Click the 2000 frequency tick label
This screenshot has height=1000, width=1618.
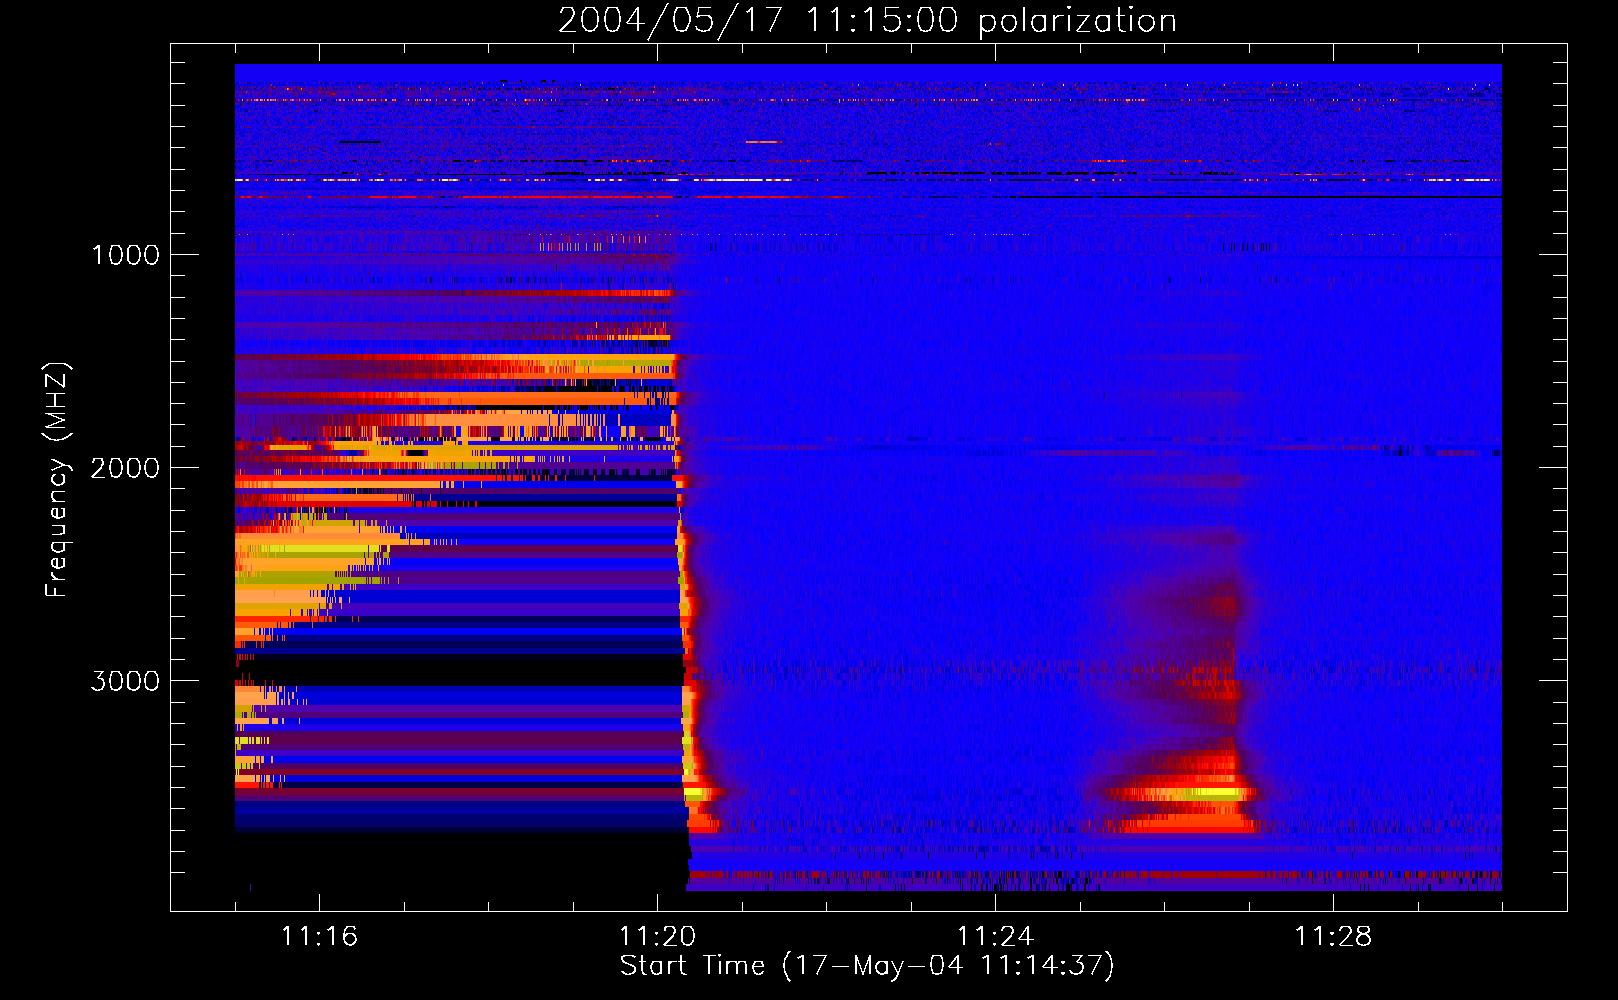tap(125, 468)
